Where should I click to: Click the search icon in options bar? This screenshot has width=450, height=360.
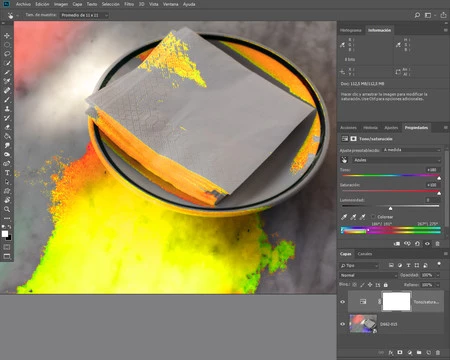(417, 15)
